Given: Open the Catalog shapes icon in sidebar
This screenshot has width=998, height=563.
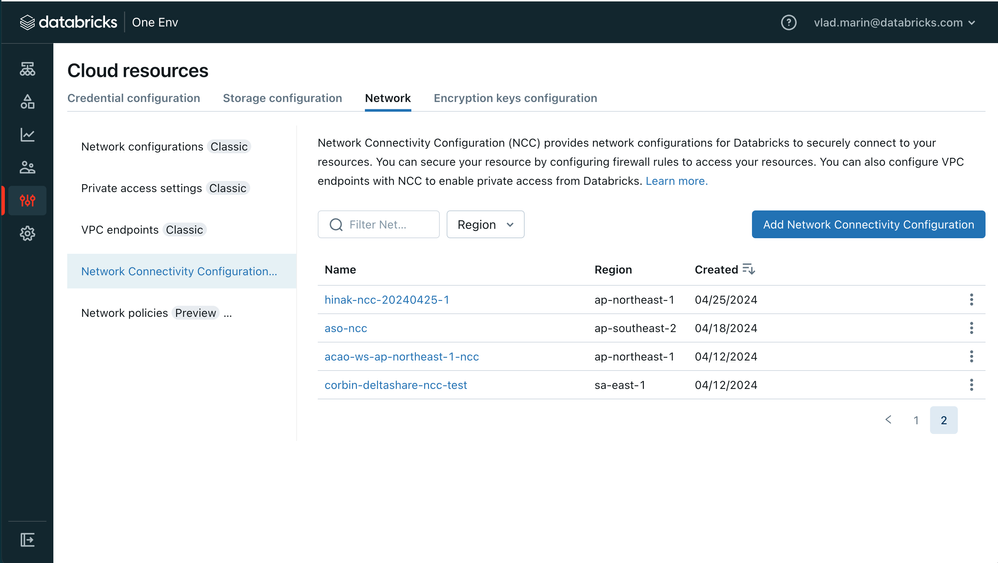Looking at the screenshot, I should (27, 102).
